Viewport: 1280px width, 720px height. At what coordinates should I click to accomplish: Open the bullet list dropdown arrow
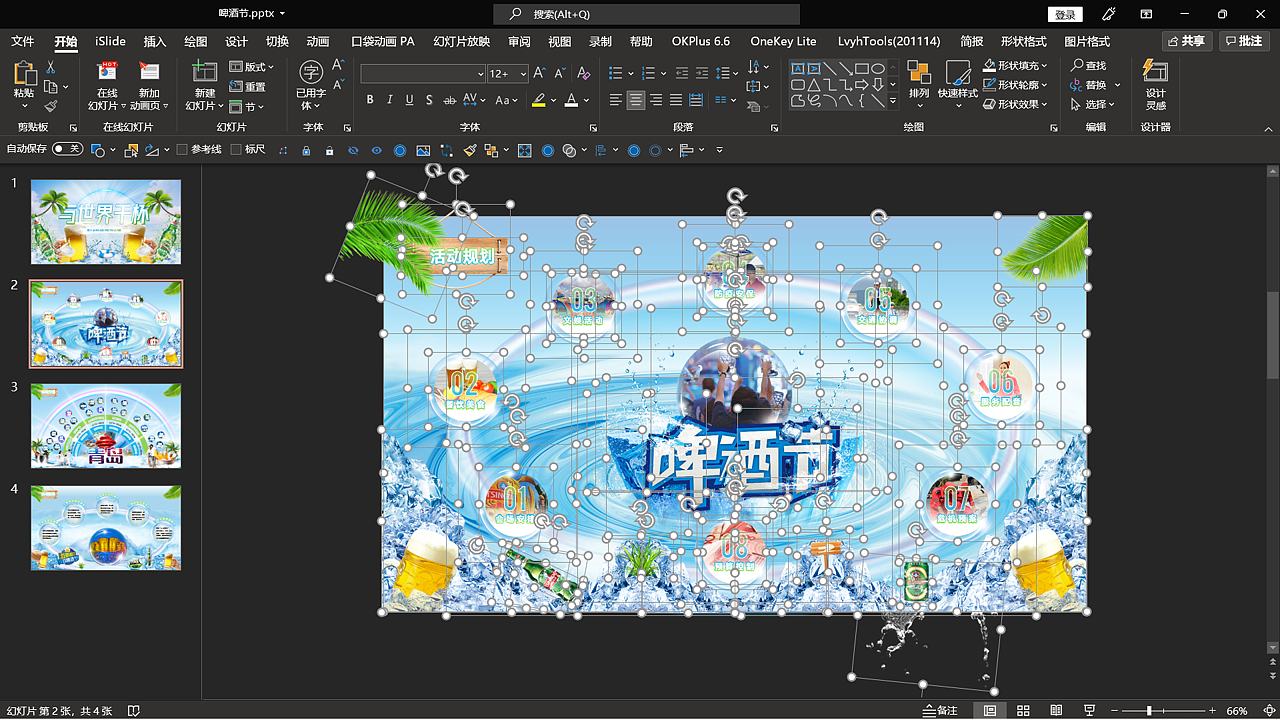630,72
